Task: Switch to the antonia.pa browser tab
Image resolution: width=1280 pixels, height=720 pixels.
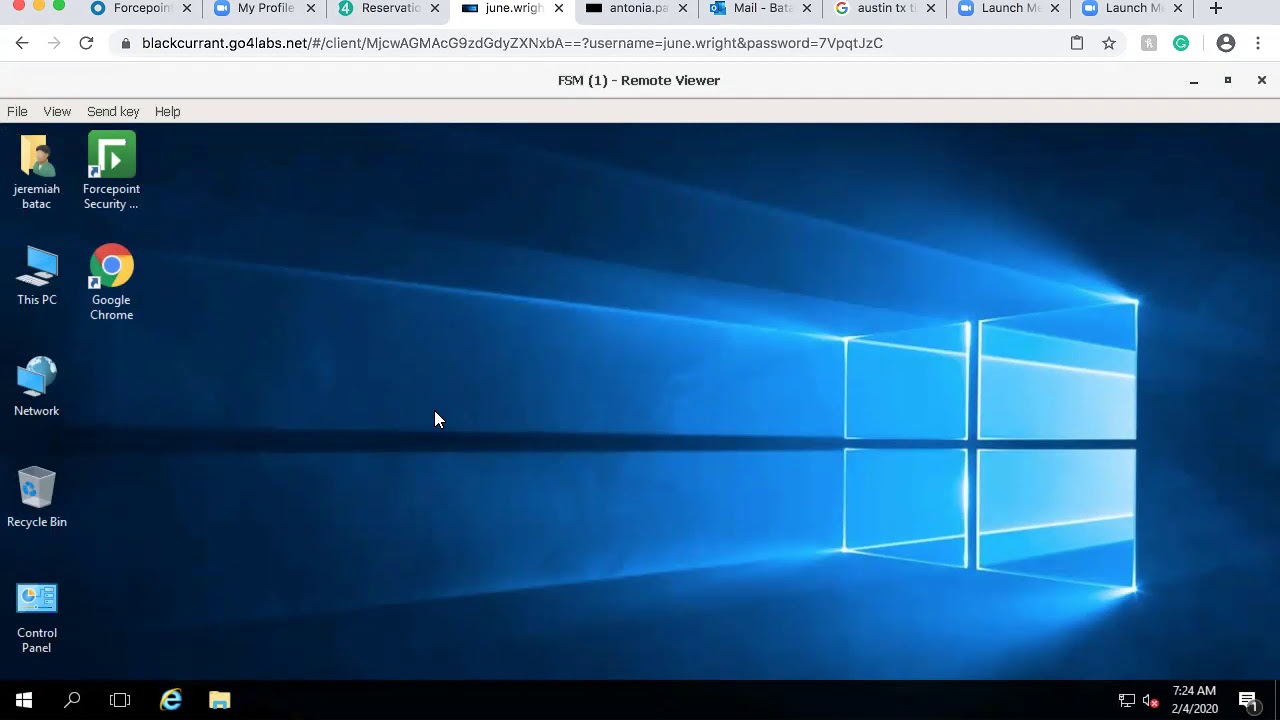Action: point(636,8)
